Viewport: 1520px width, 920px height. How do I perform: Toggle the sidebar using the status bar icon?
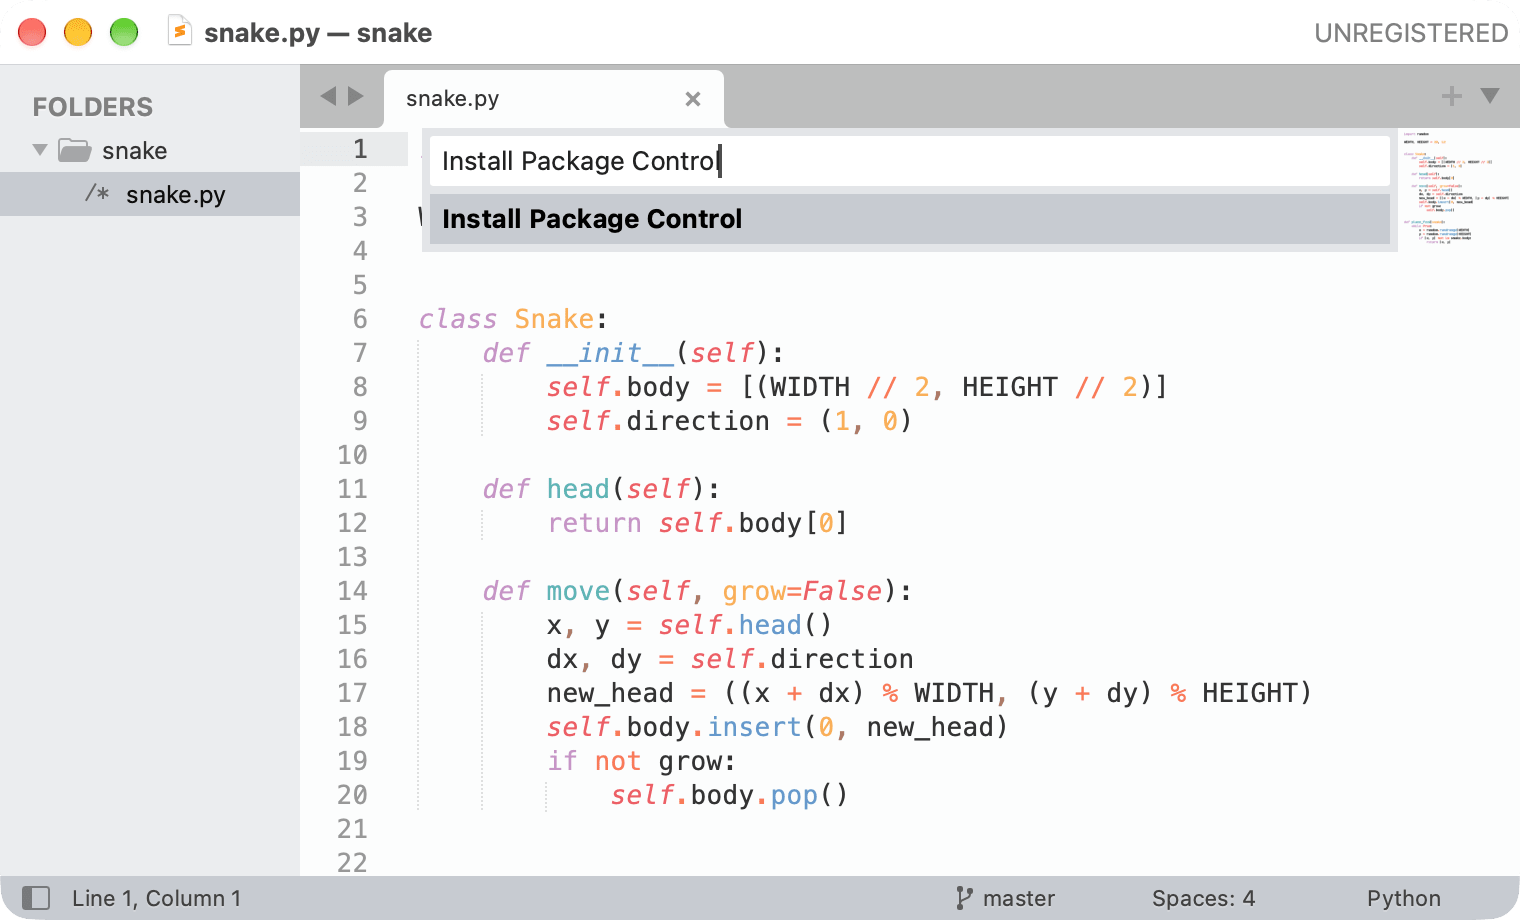point(36,898)
